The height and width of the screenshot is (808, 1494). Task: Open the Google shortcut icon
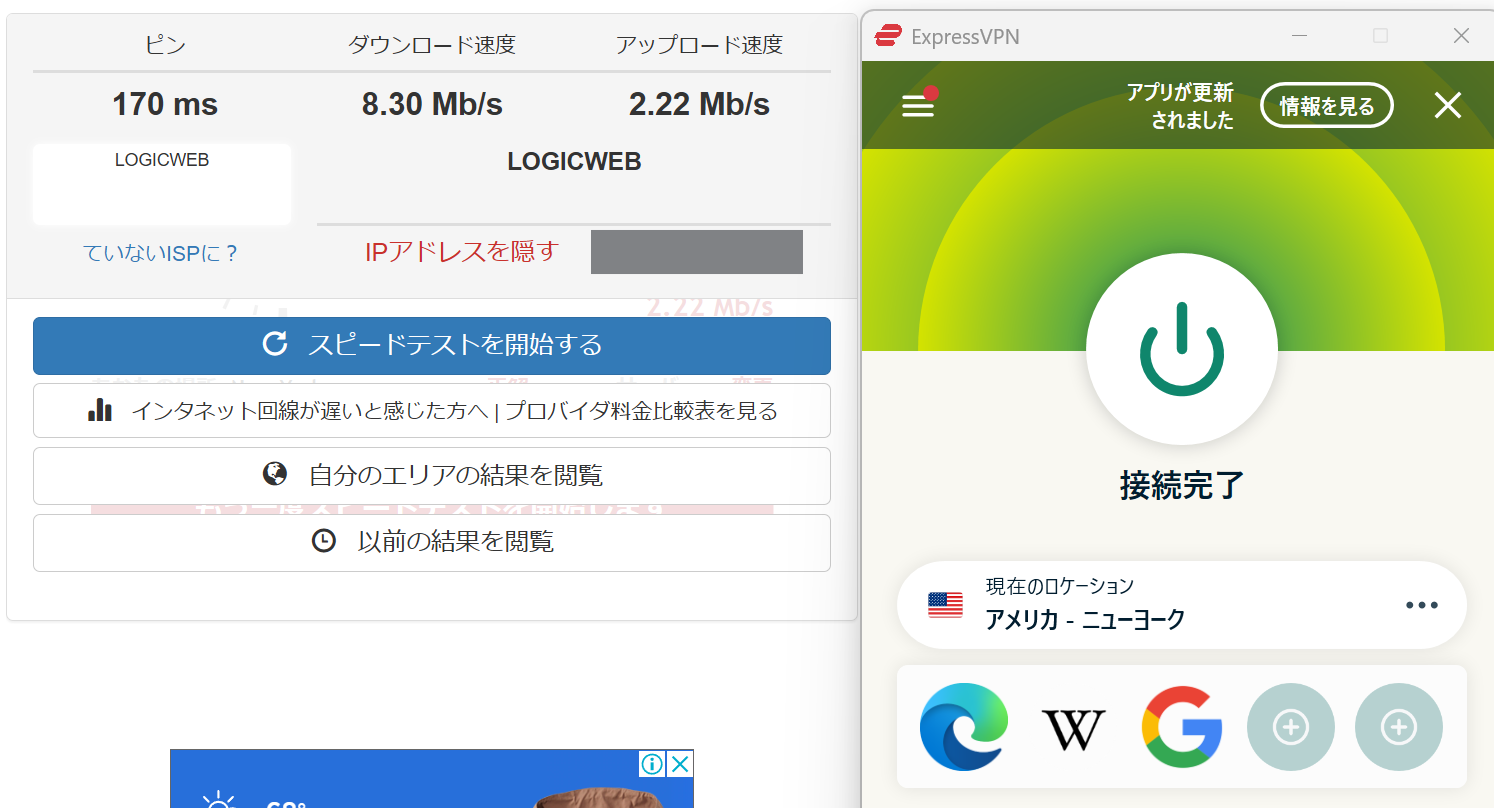(1182, 727)
